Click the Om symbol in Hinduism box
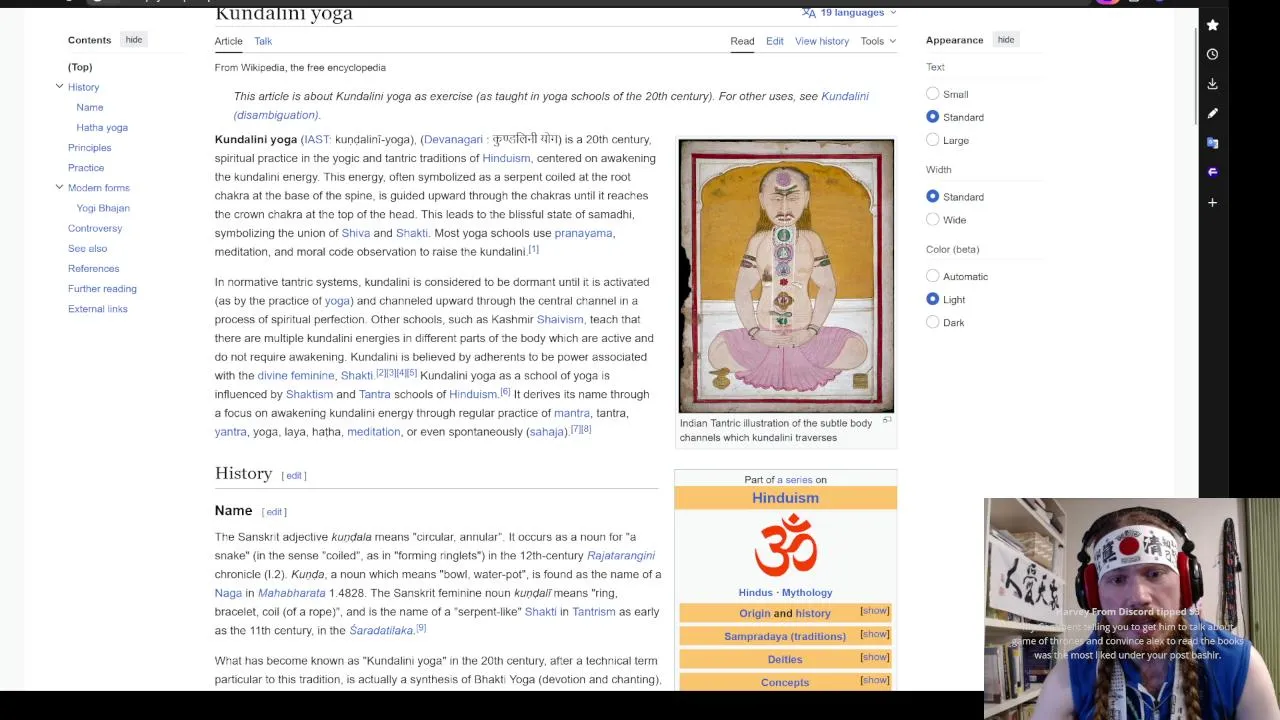The width and height of the screenshot is (1280, 720). 785,546
